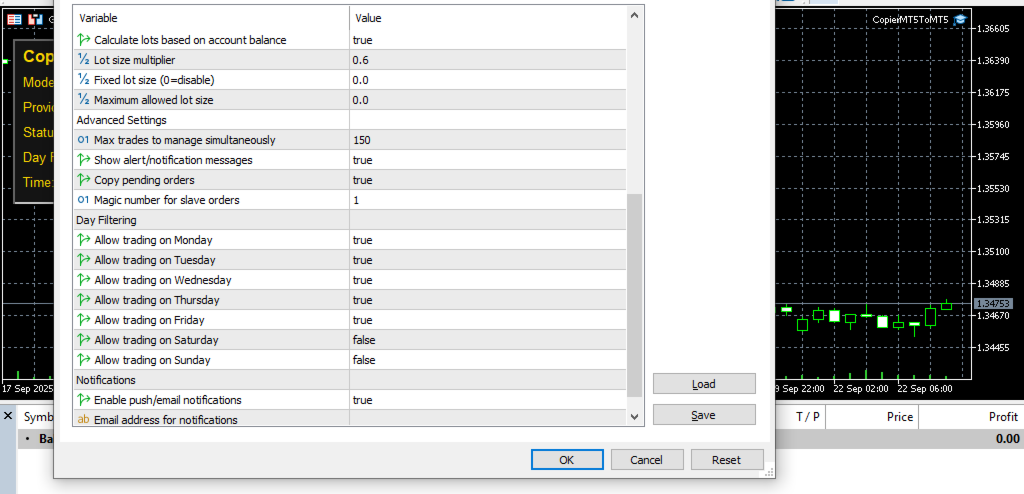The width and height of the screenshot is (1024, 494).
Task: Select the Allow trading on Thursday label
Action: (157, 300)
